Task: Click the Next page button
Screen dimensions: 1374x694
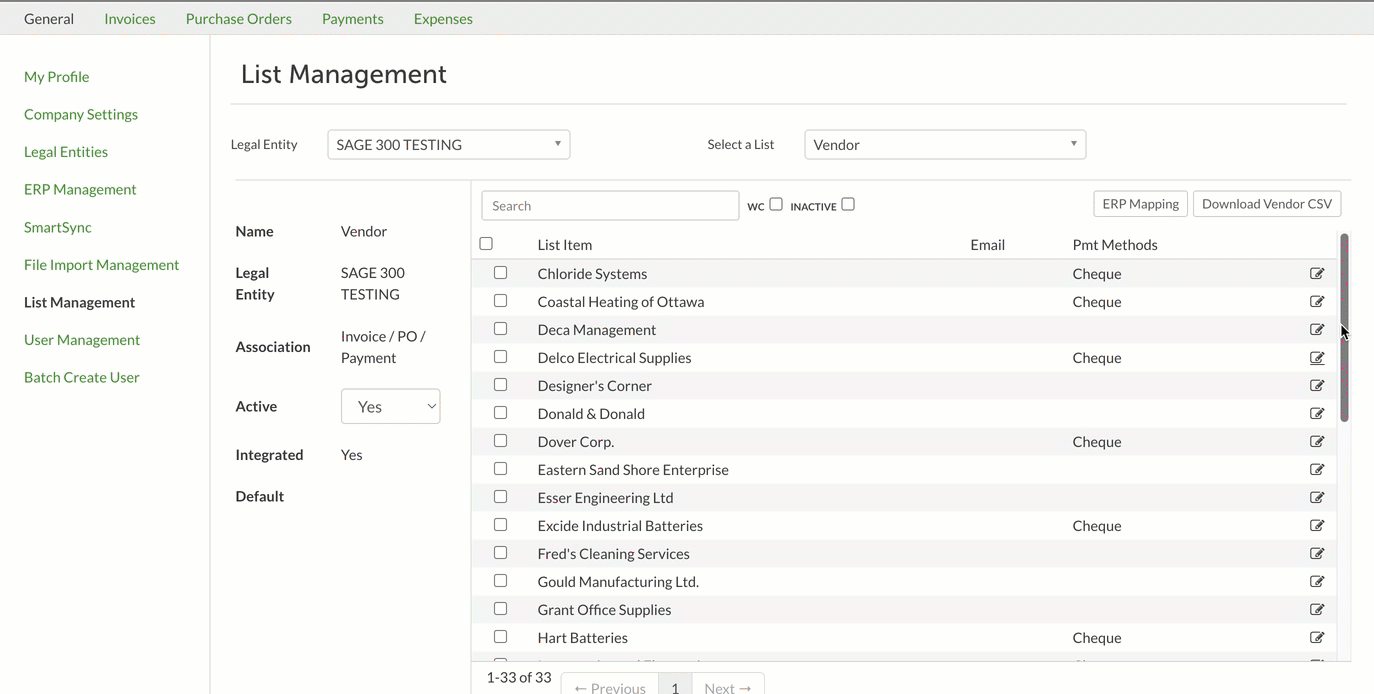Action: click(x=728, y=684)
